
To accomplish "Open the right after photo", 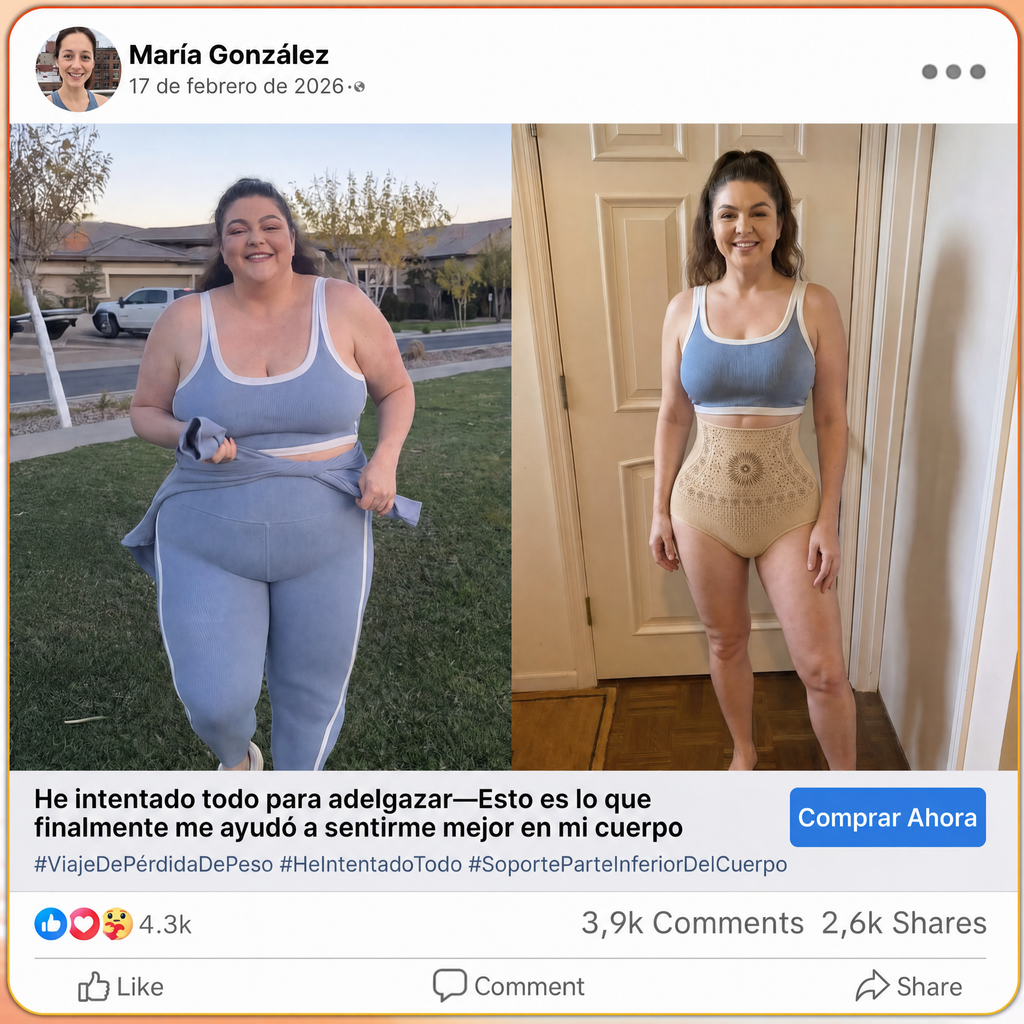I will click(x=764, y=447).
